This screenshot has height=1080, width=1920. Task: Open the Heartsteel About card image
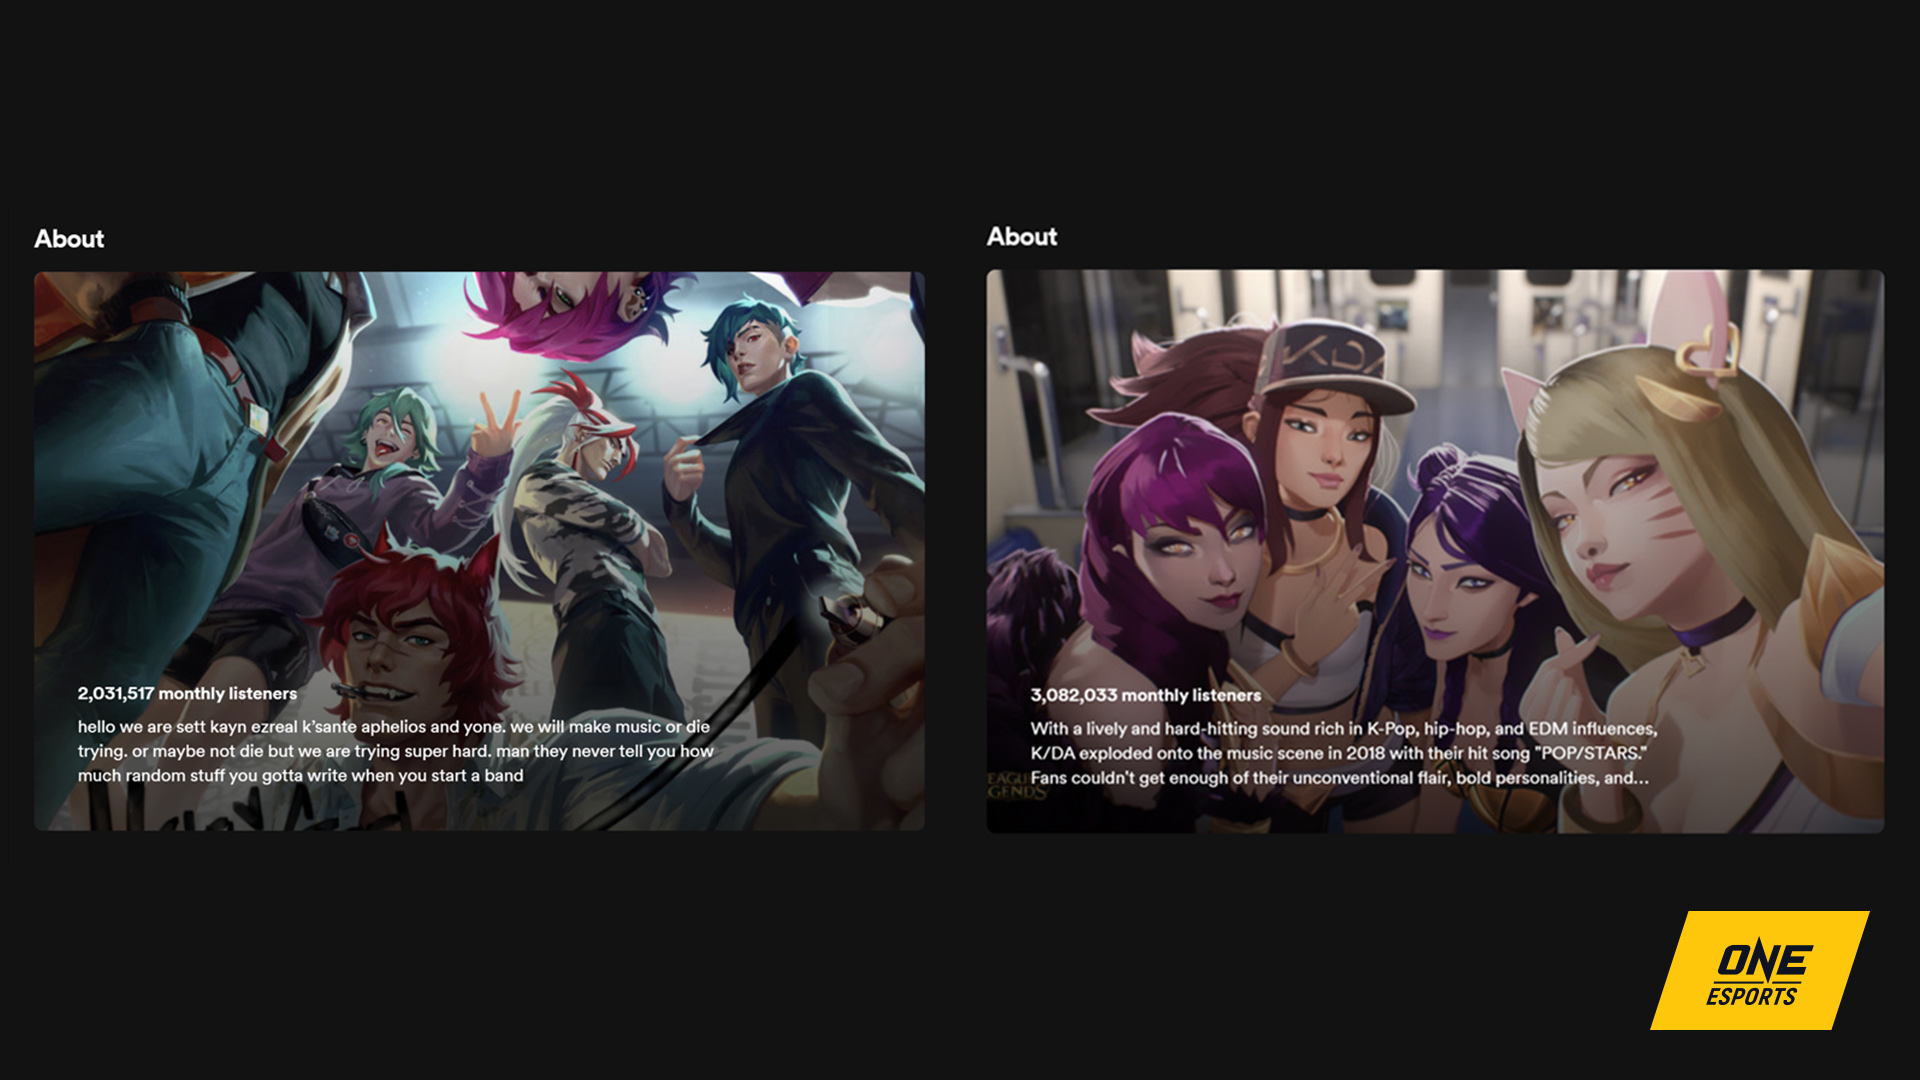[x=479, y=500]
